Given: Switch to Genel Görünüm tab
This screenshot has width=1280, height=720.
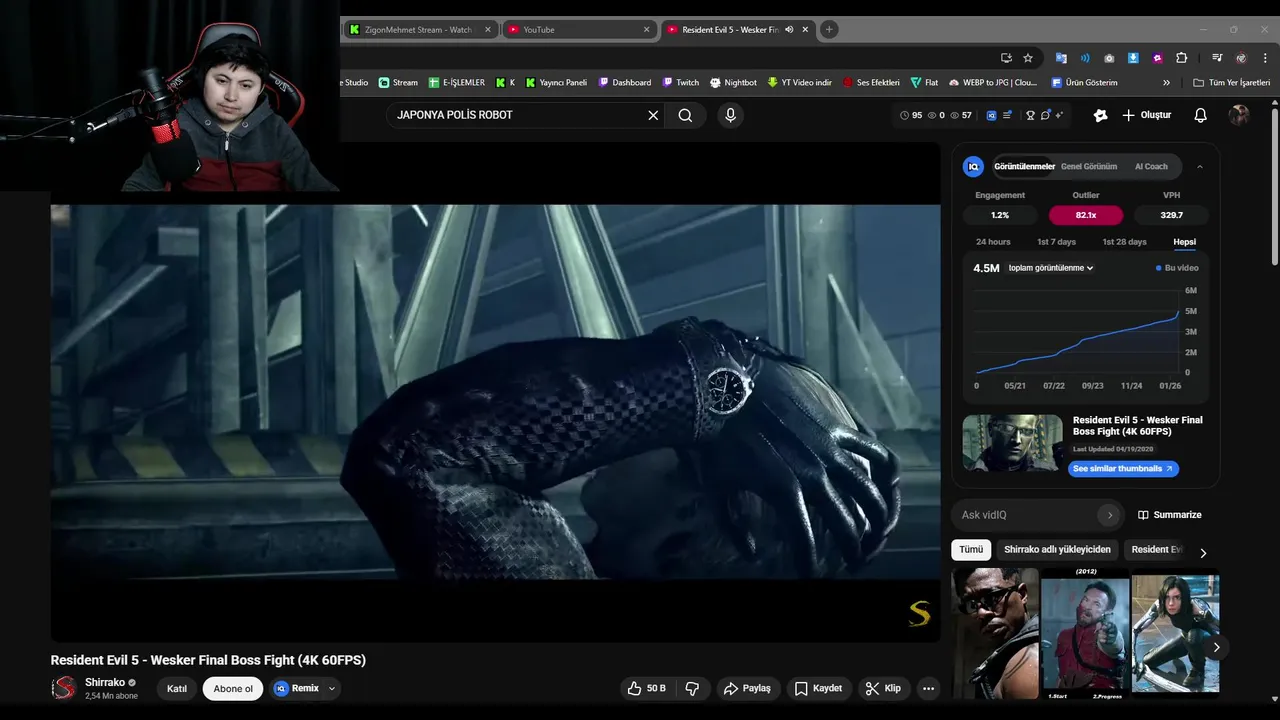Looking at the screenshot, I should 1089,167.
